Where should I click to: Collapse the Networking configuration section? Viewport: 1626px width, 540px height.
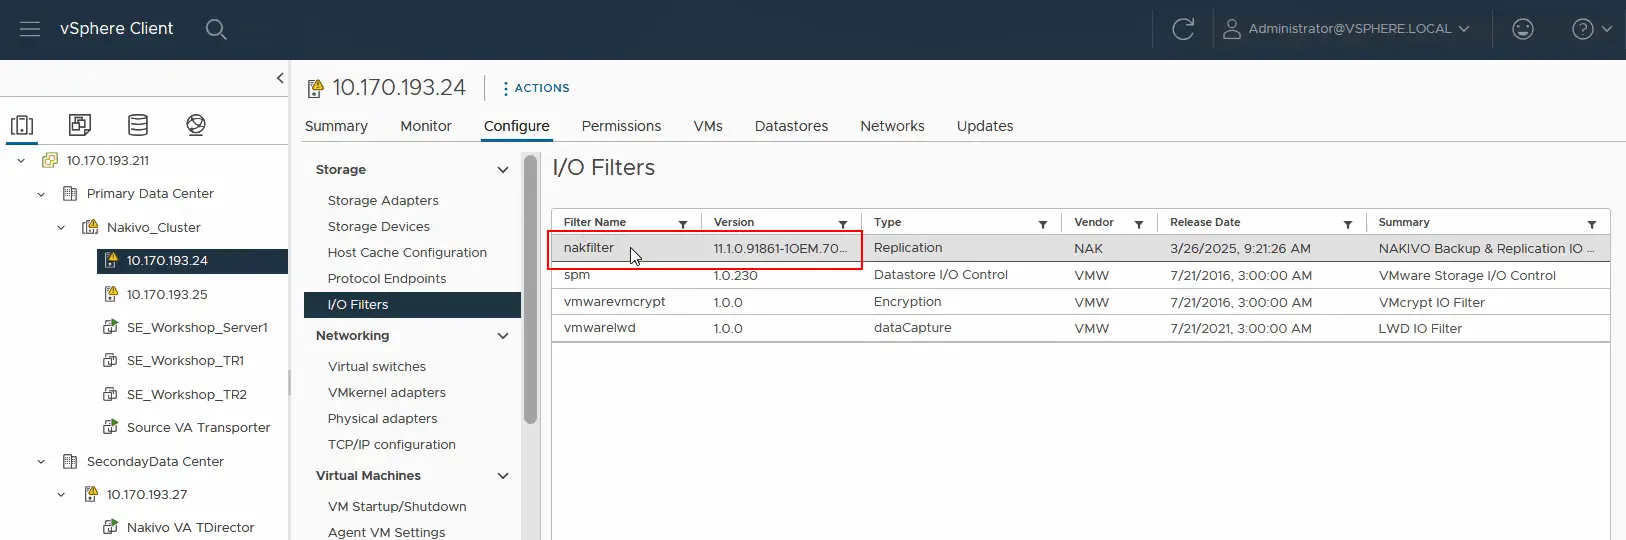click(x=503, y=336)
